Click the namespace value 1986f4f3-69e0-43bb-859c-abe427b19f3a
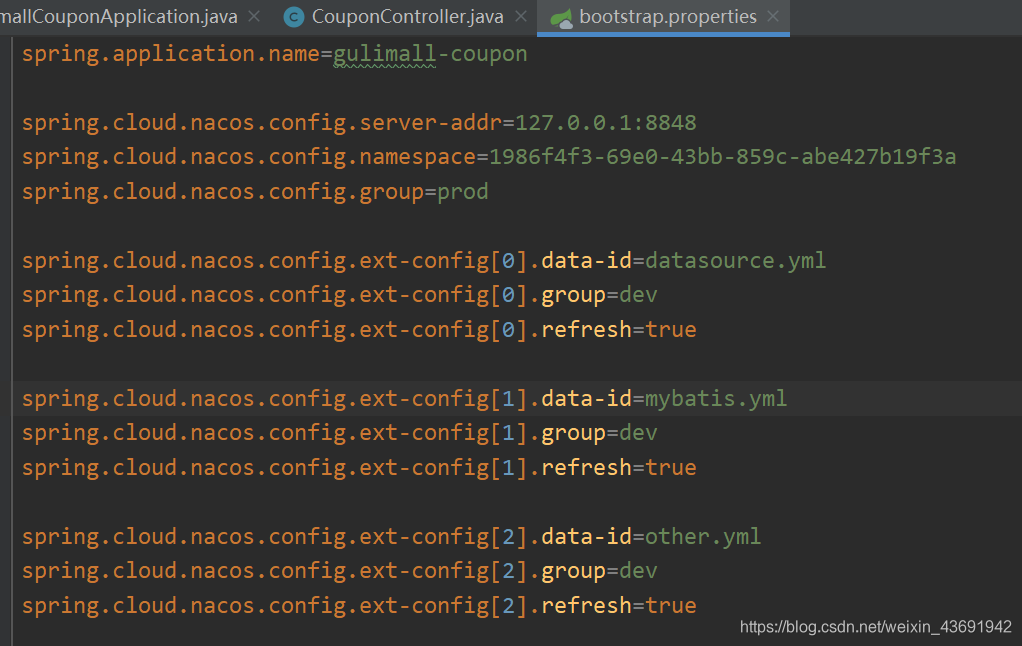 (x=722, y=157)
